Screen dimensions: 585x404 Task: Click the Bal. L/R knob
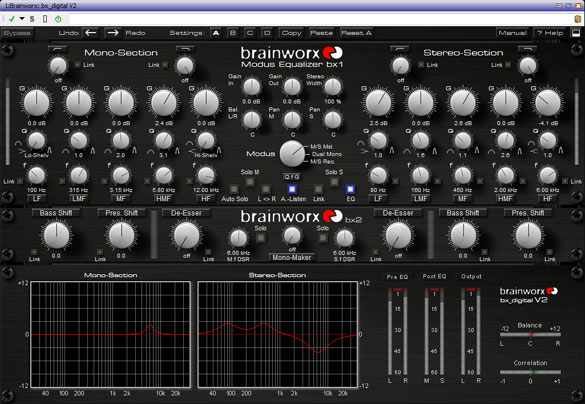click(x=252, y=120)
